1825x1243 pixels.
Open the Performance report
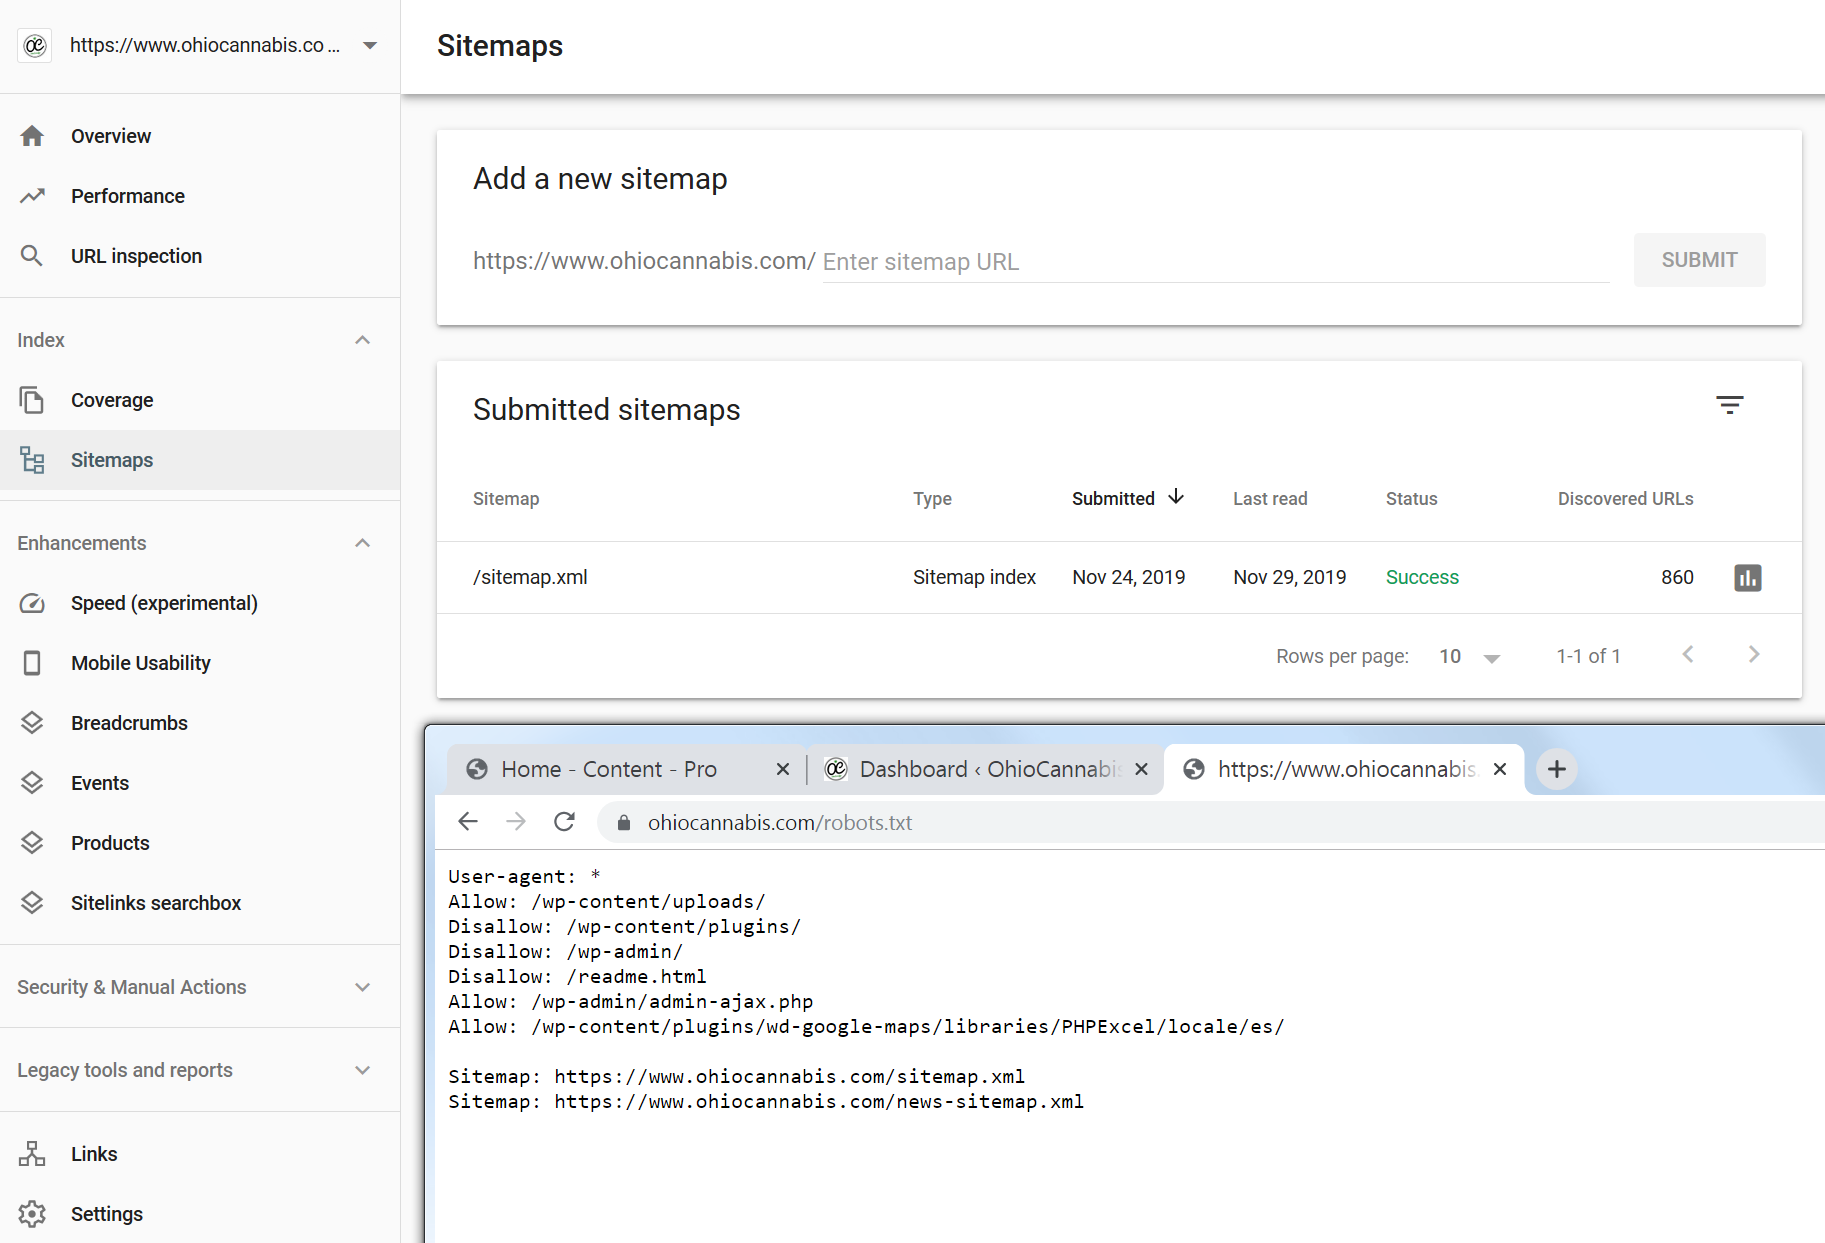point(200,196)
